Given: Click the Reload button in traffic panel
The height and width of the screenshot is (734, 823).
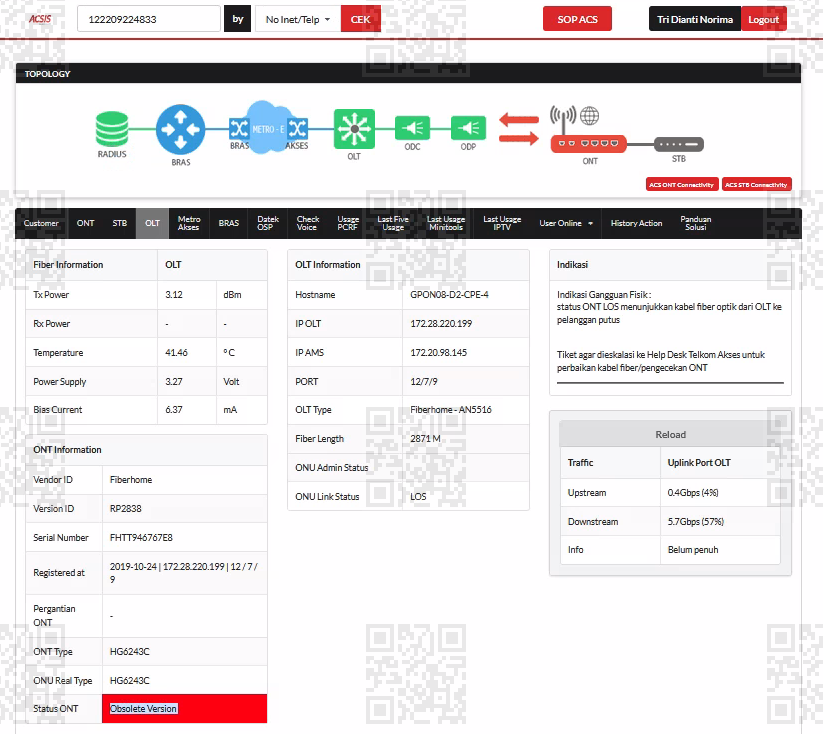Looking at the screenshot, I should [670, 434].
